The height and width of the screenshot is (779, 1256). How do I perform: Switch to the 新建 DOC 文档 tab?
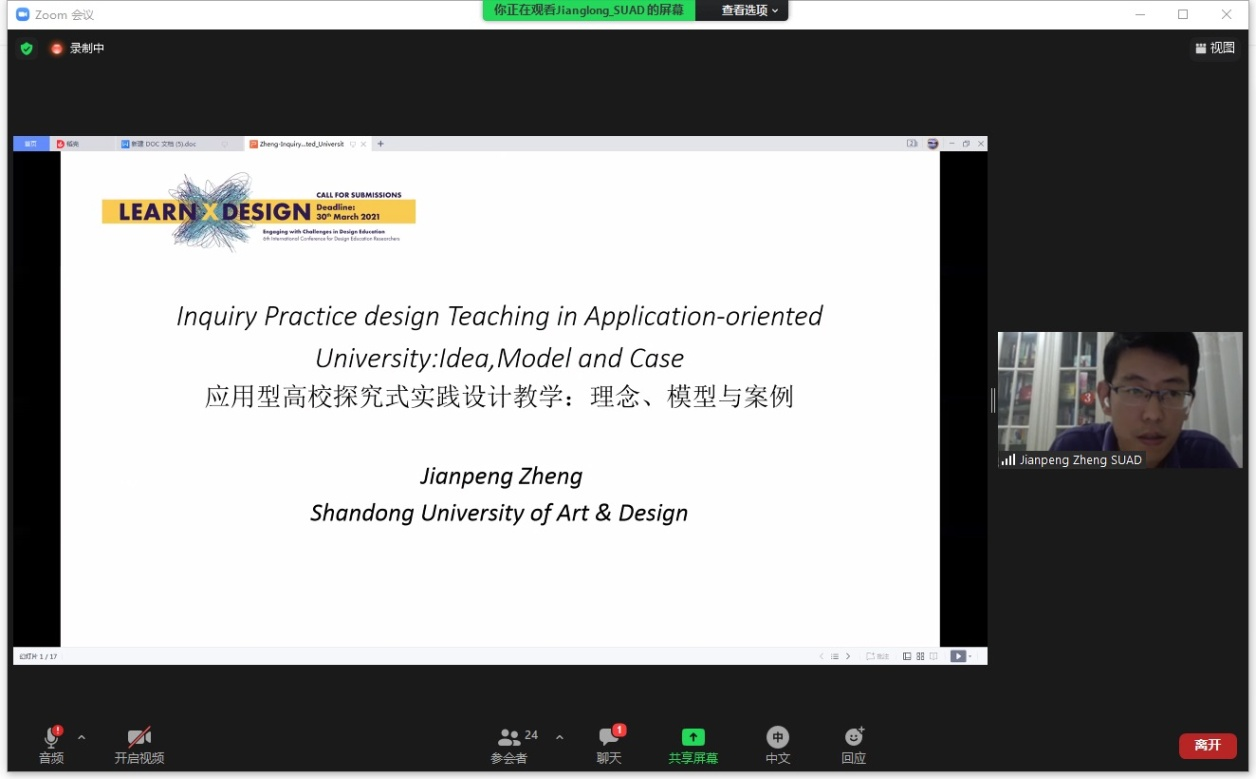(164, 144)
